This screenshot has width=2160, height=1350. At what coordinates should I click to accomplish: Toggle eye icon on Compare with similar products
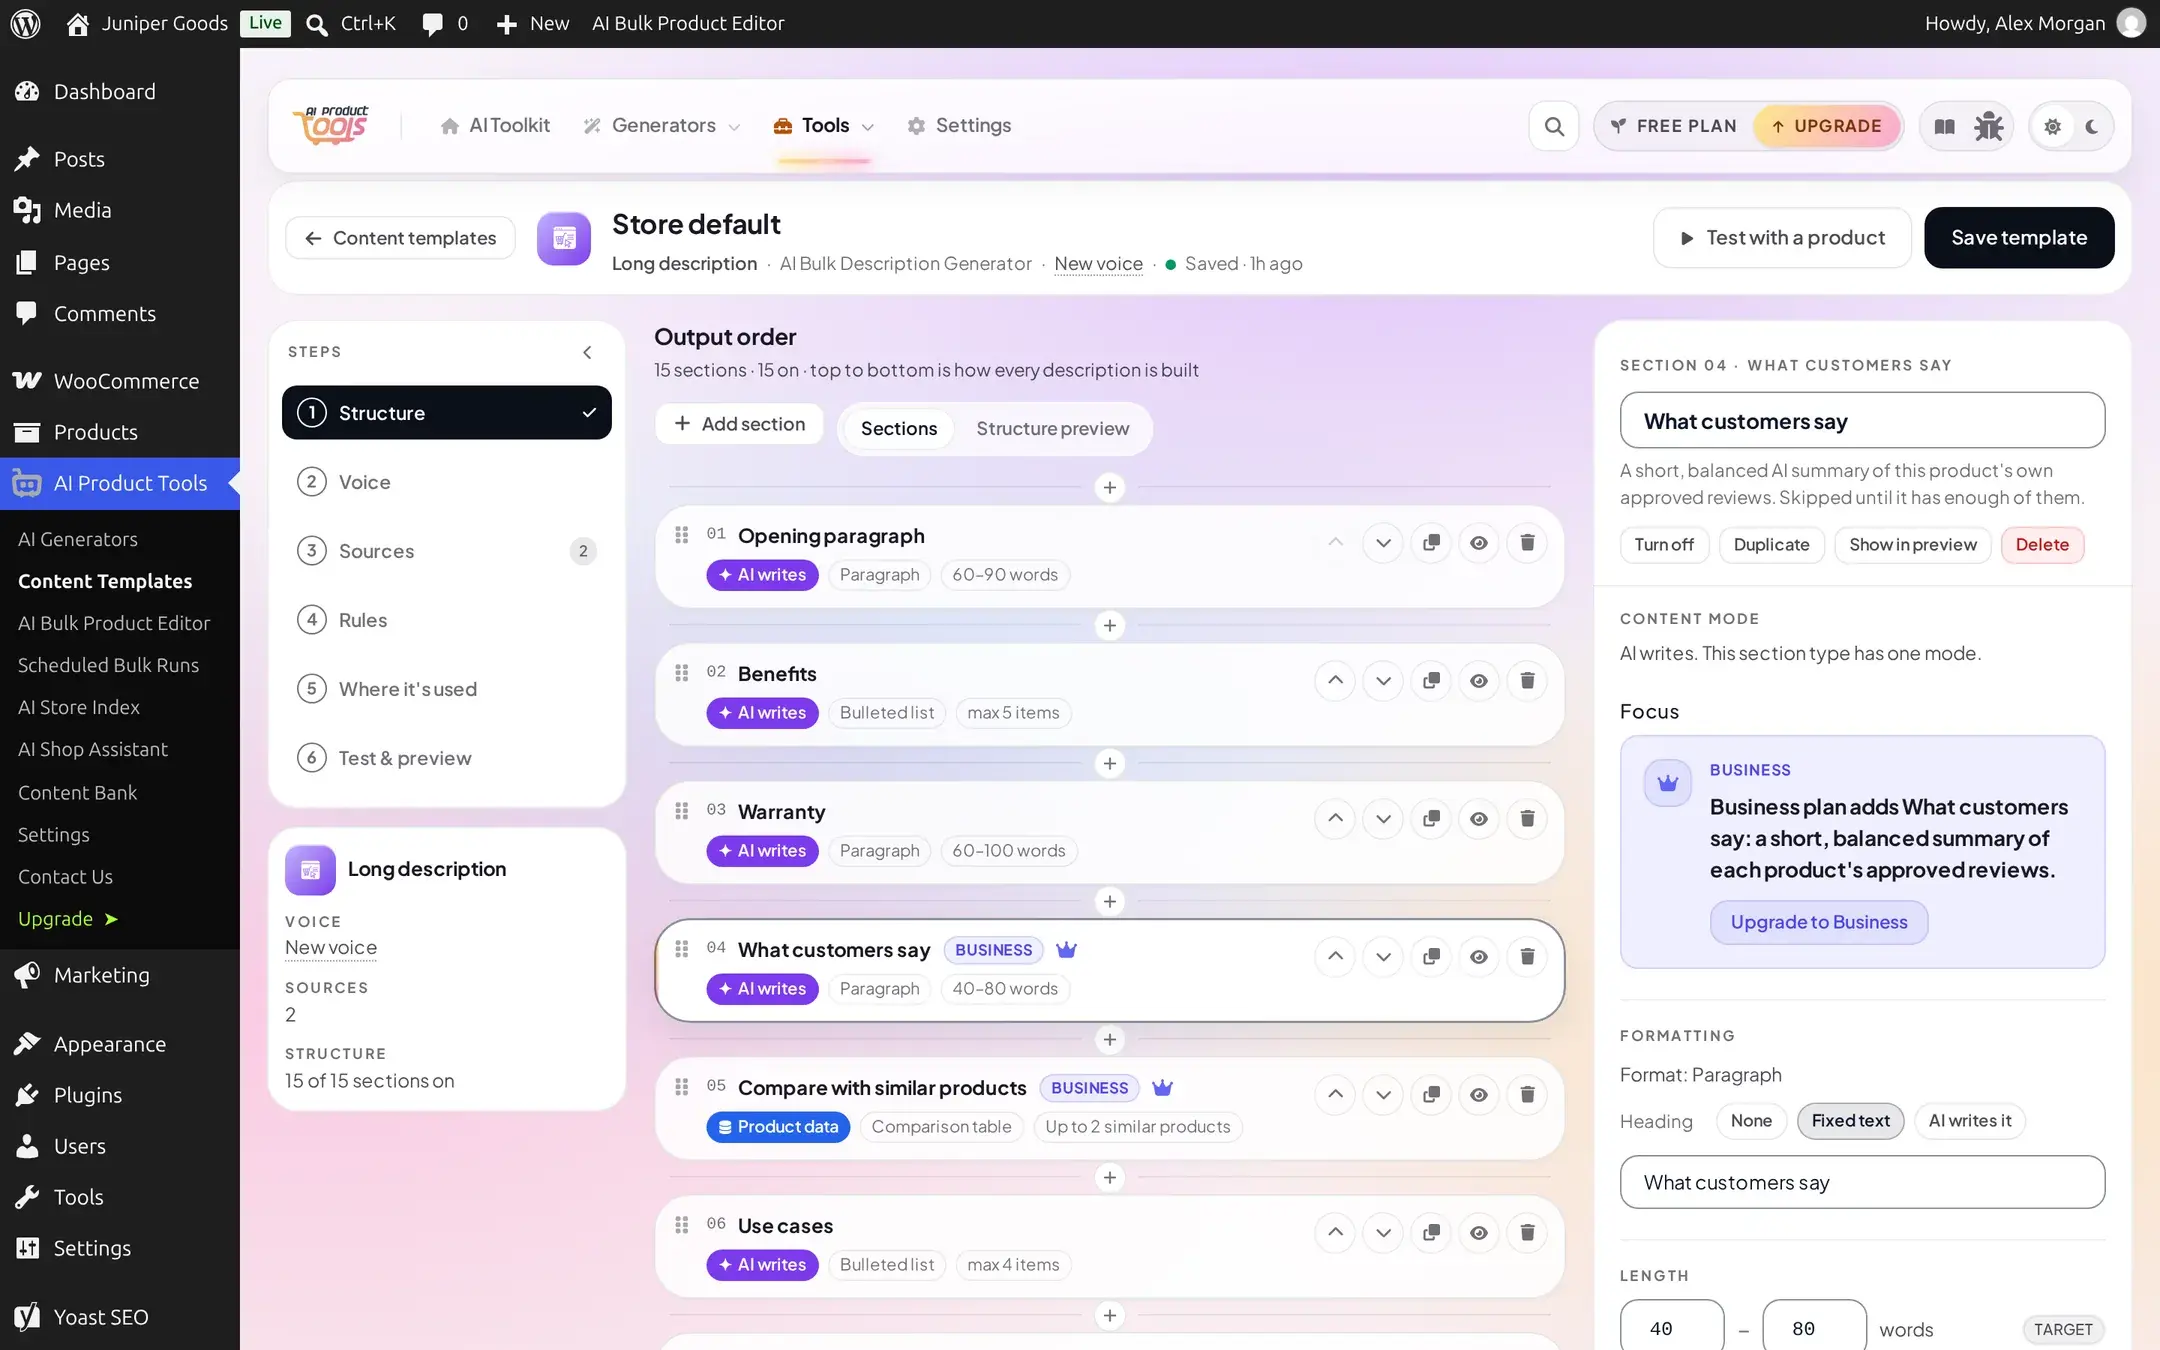(1479, 1095)
